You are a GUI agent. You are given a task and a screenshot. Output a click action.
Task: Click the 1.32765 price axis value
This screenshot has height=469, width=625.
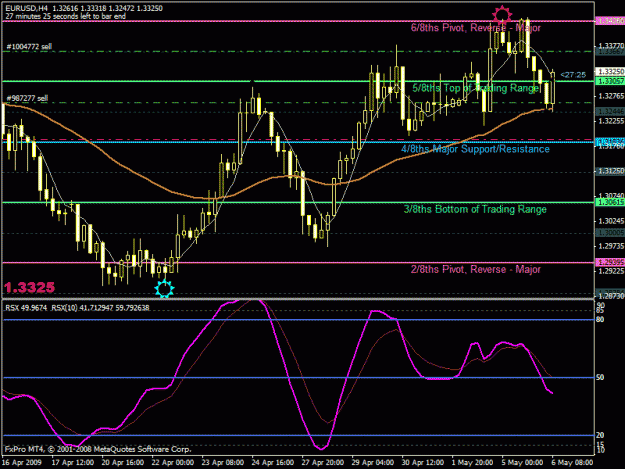pos(611,96)
